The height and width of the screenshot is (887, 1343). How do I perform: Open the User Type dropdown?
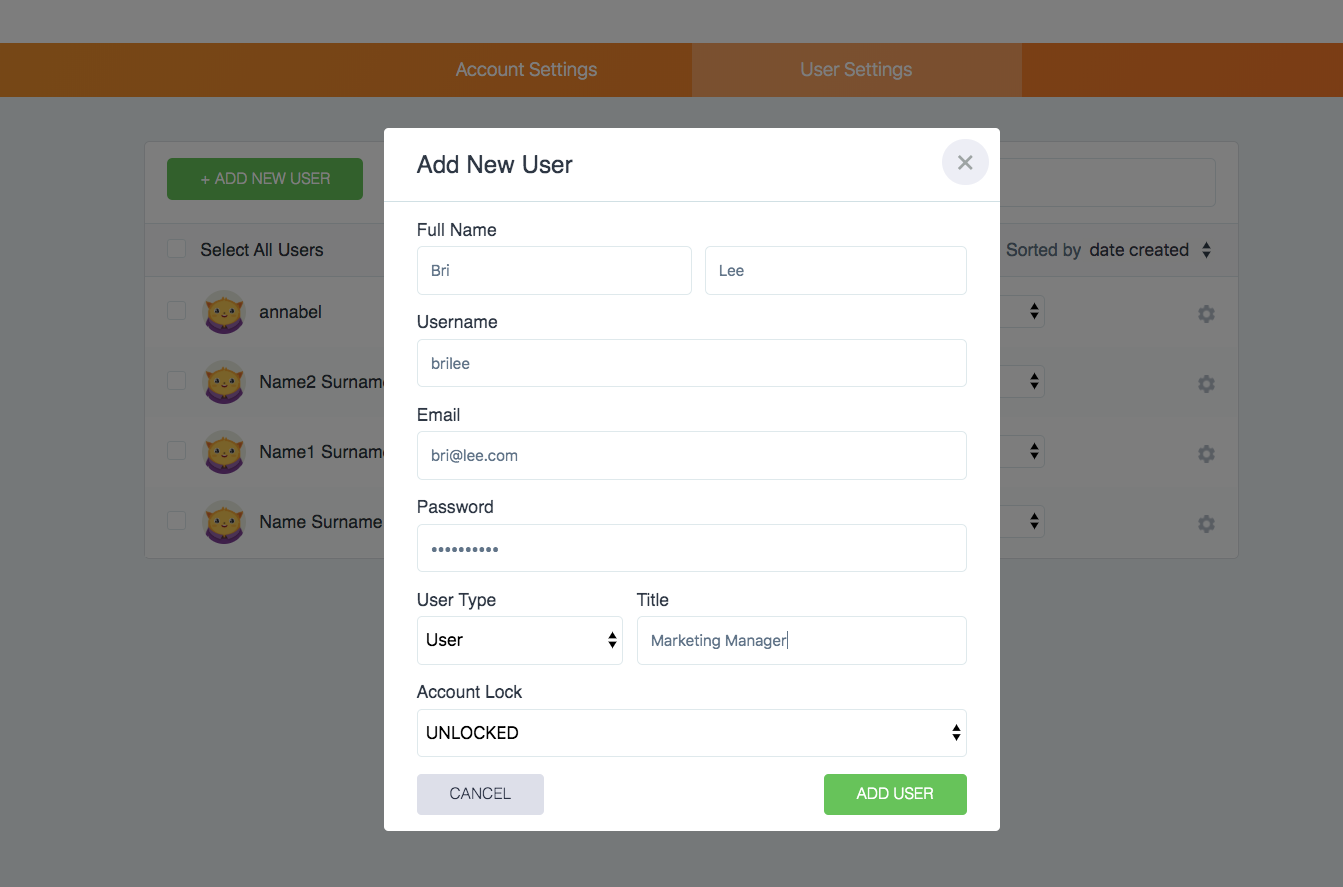tap(519, 640)
